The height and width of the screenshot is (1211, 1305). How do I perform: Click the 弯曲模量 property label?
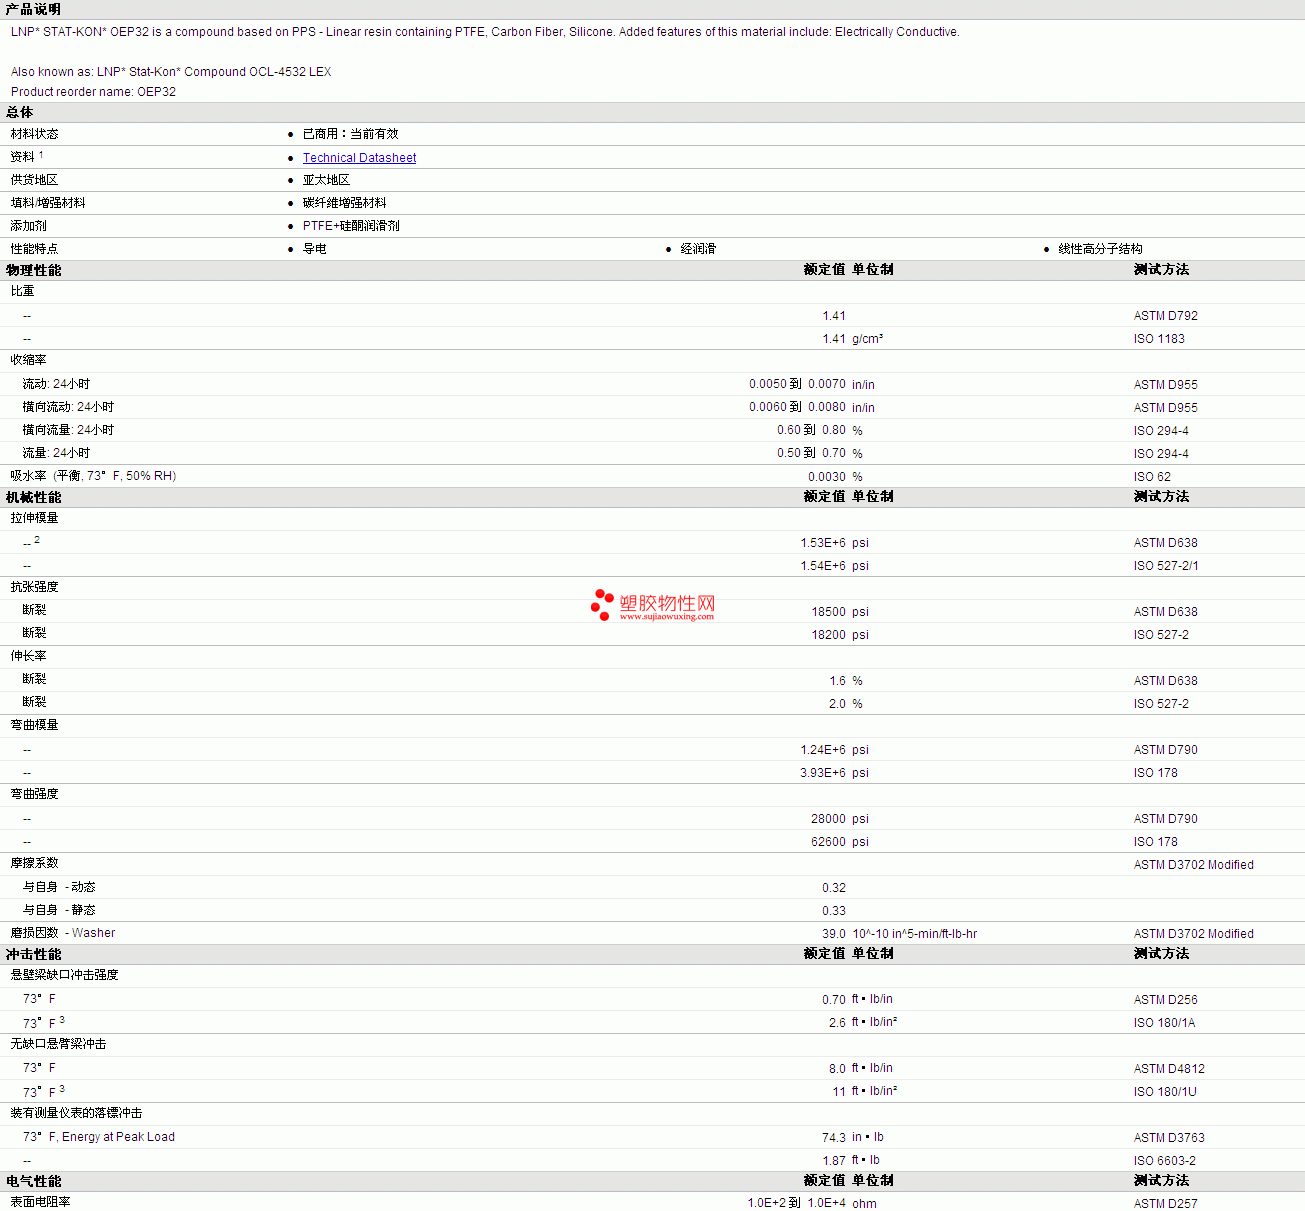pyautogui.click(x=34, y=725)
